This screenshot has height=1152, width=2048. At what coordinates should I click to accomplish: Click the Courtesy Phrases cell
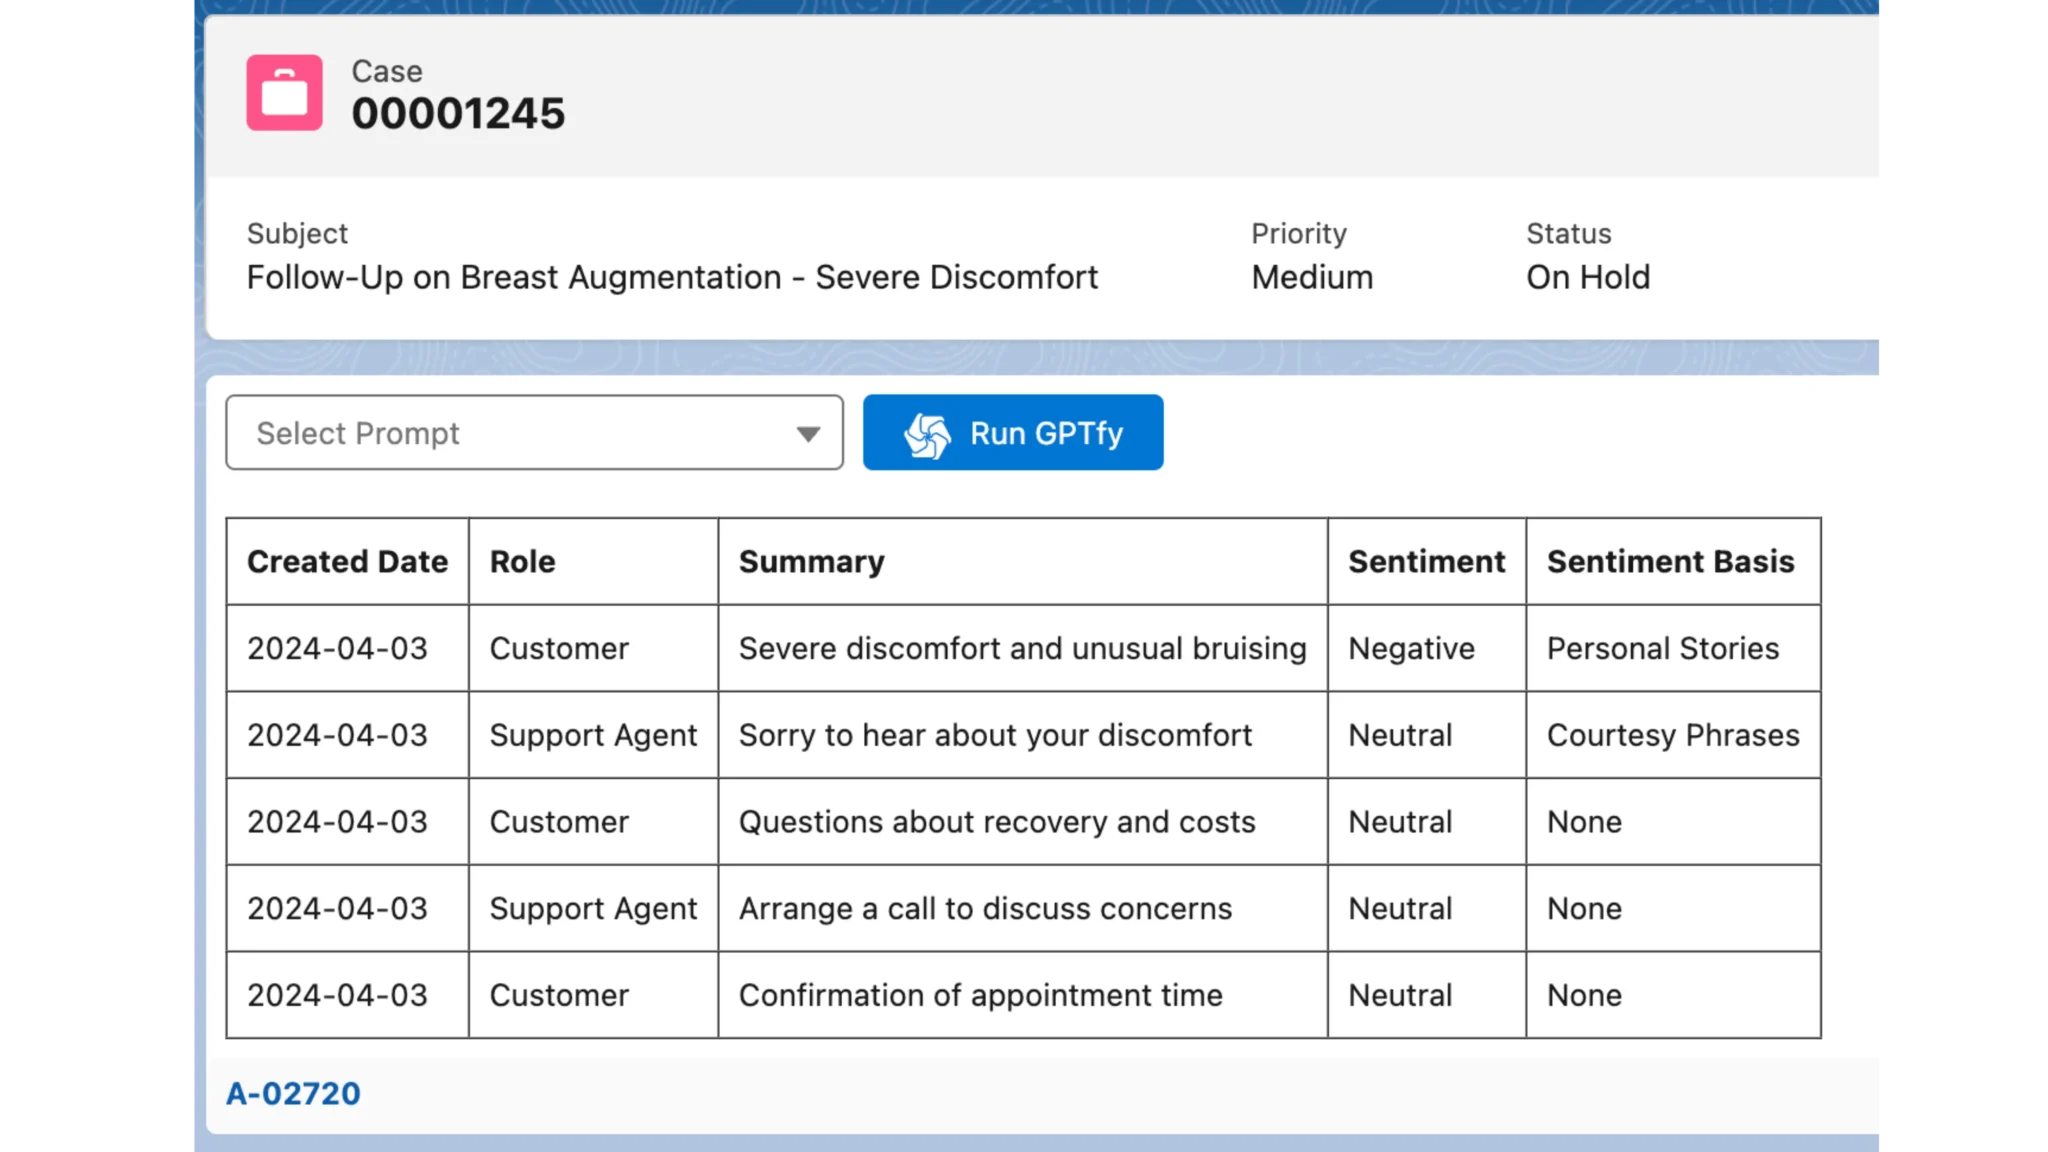click(x=1672, y=736)
